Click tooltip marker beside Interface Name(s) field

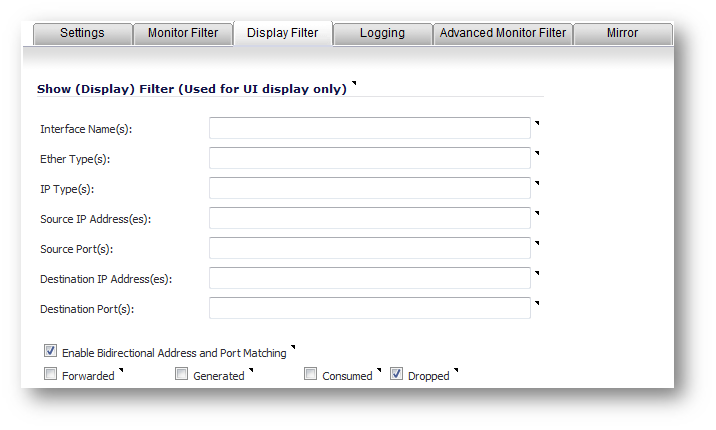click(x=537, y=122)
